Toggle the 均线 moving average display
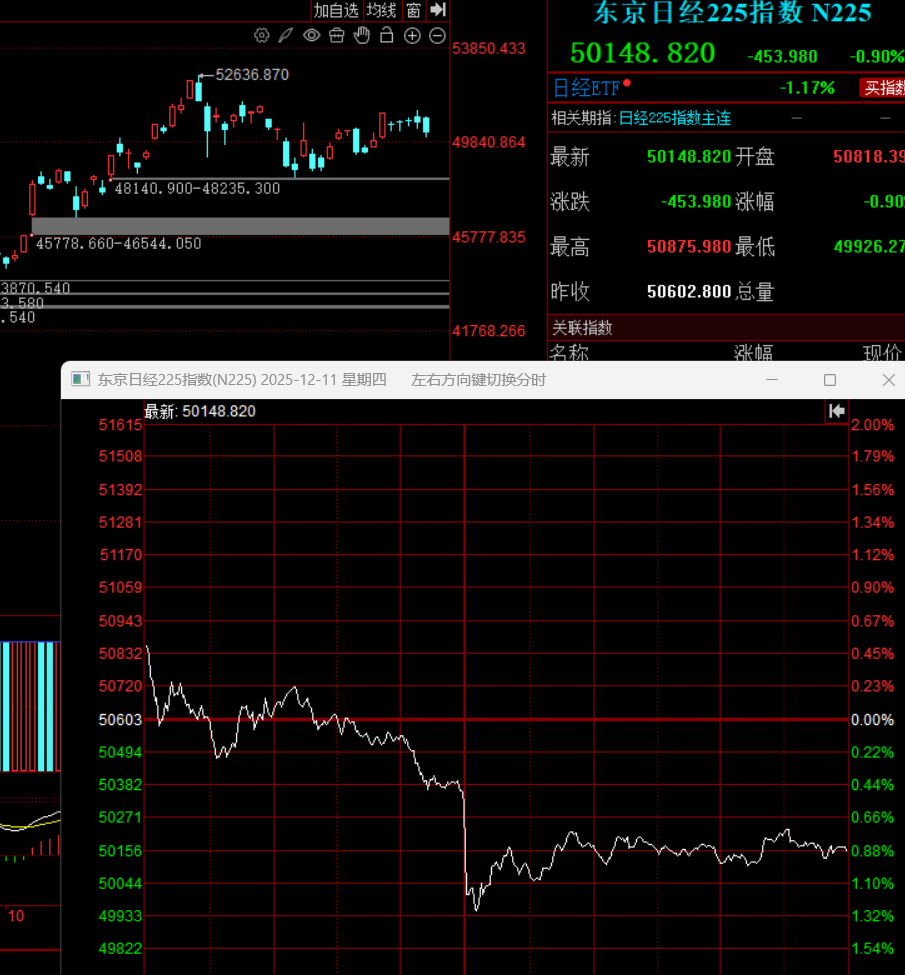905x975 pixels. point(381,10)
